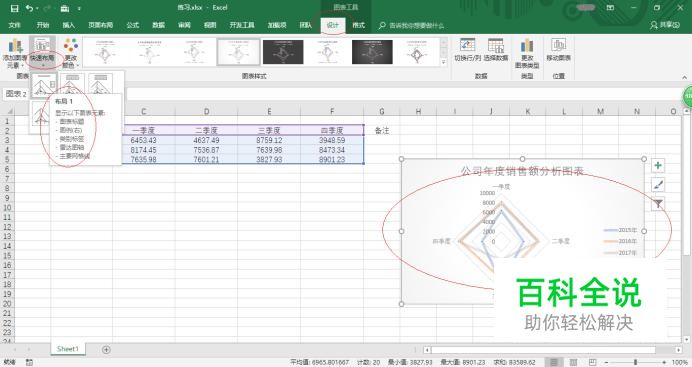Image resolution: width=692 pixels, height=367 pixels.
Task: Switch to the 审阅 ribbon tab
Action: [x=184, y=25]
